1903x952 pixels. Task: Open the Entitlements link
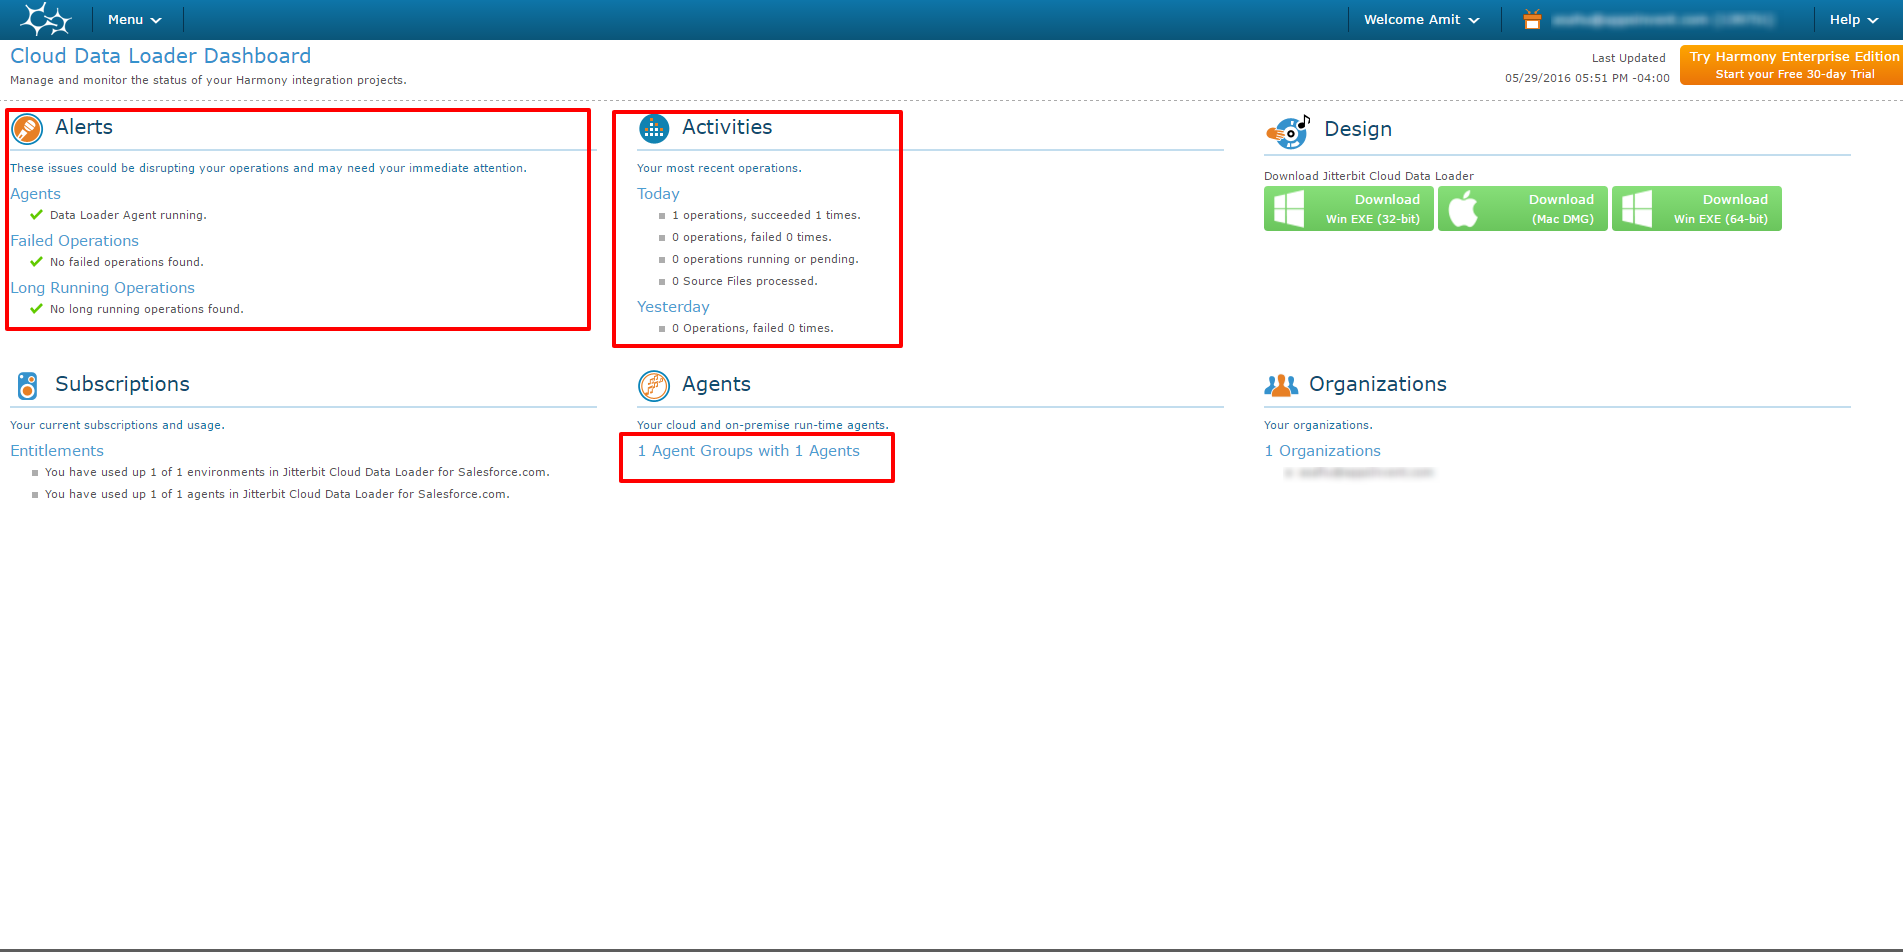coord(57,451)
